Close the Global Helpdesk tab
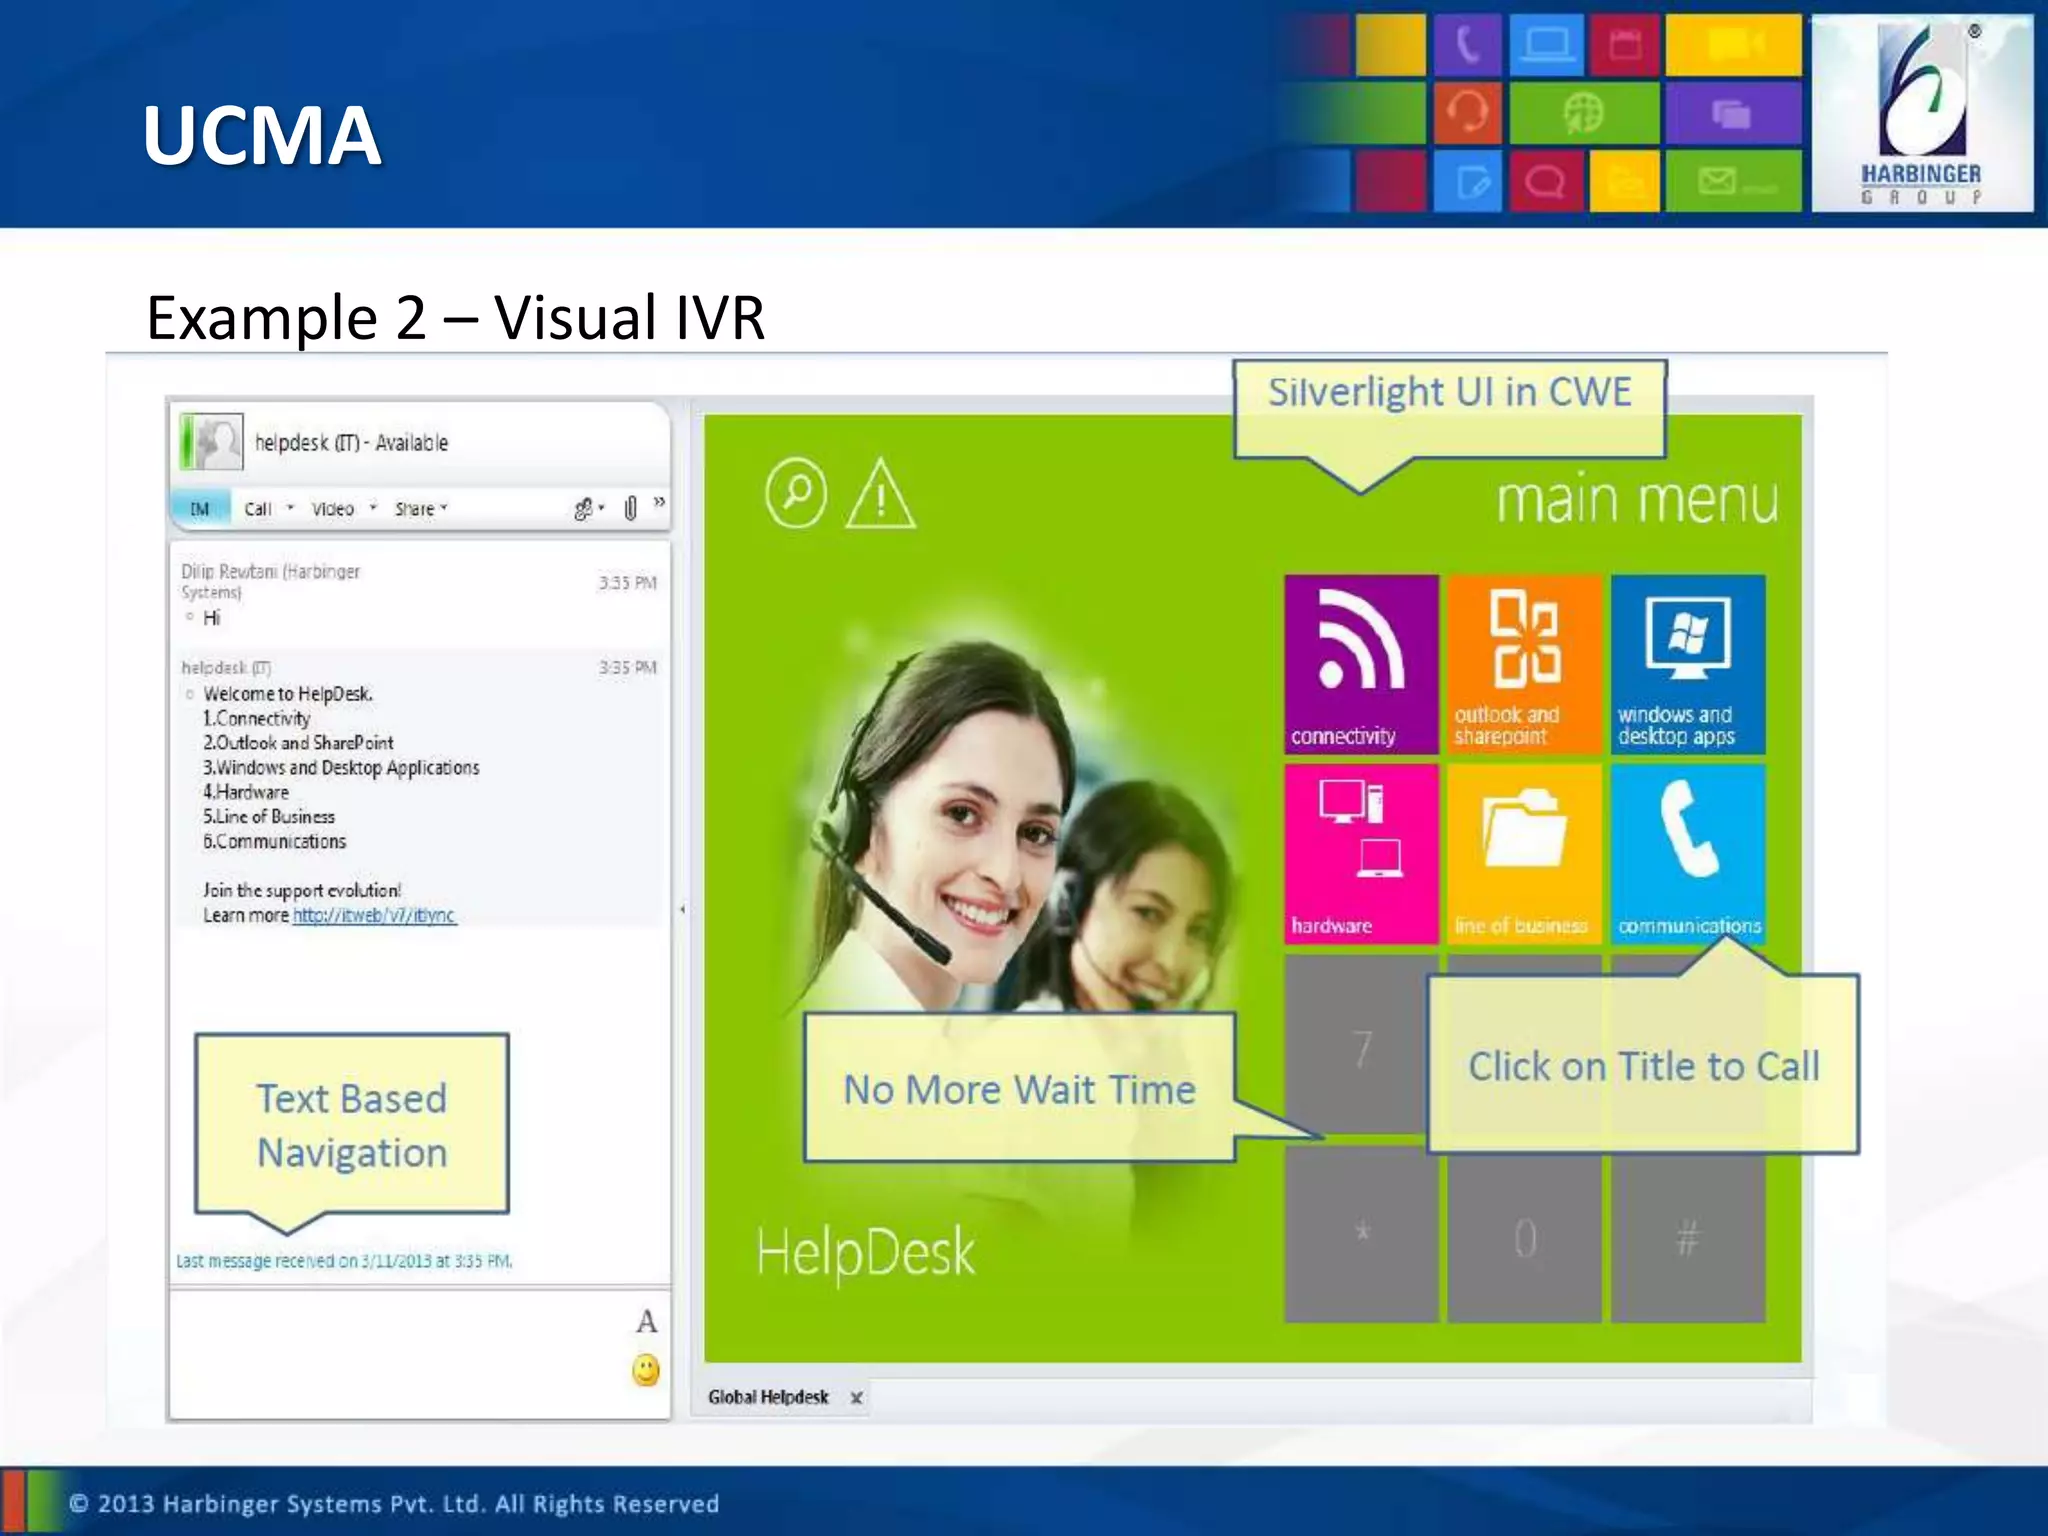 (856, 1398)
